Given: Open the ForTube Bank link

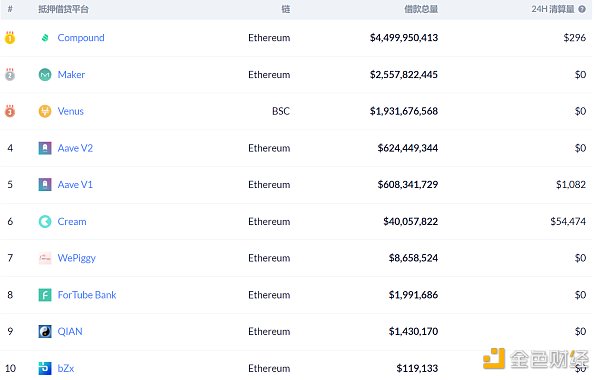Looking at the screenshot, I should click(x=87, y=295).
